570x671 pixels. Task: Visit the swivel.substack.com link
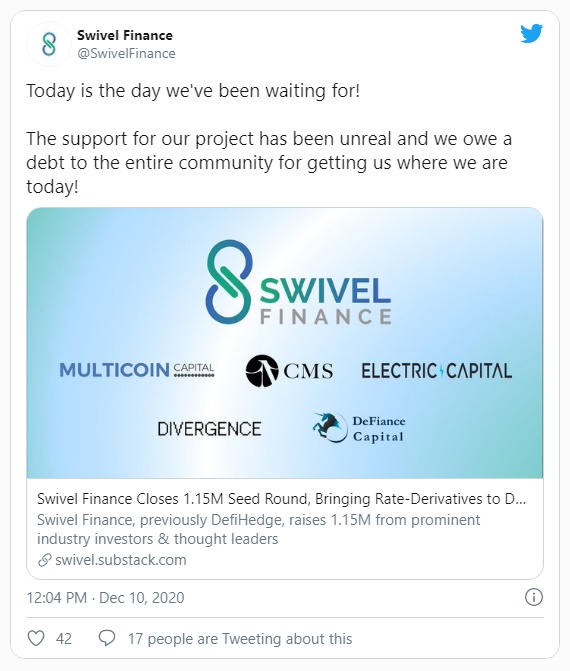[x=121, y=560]
